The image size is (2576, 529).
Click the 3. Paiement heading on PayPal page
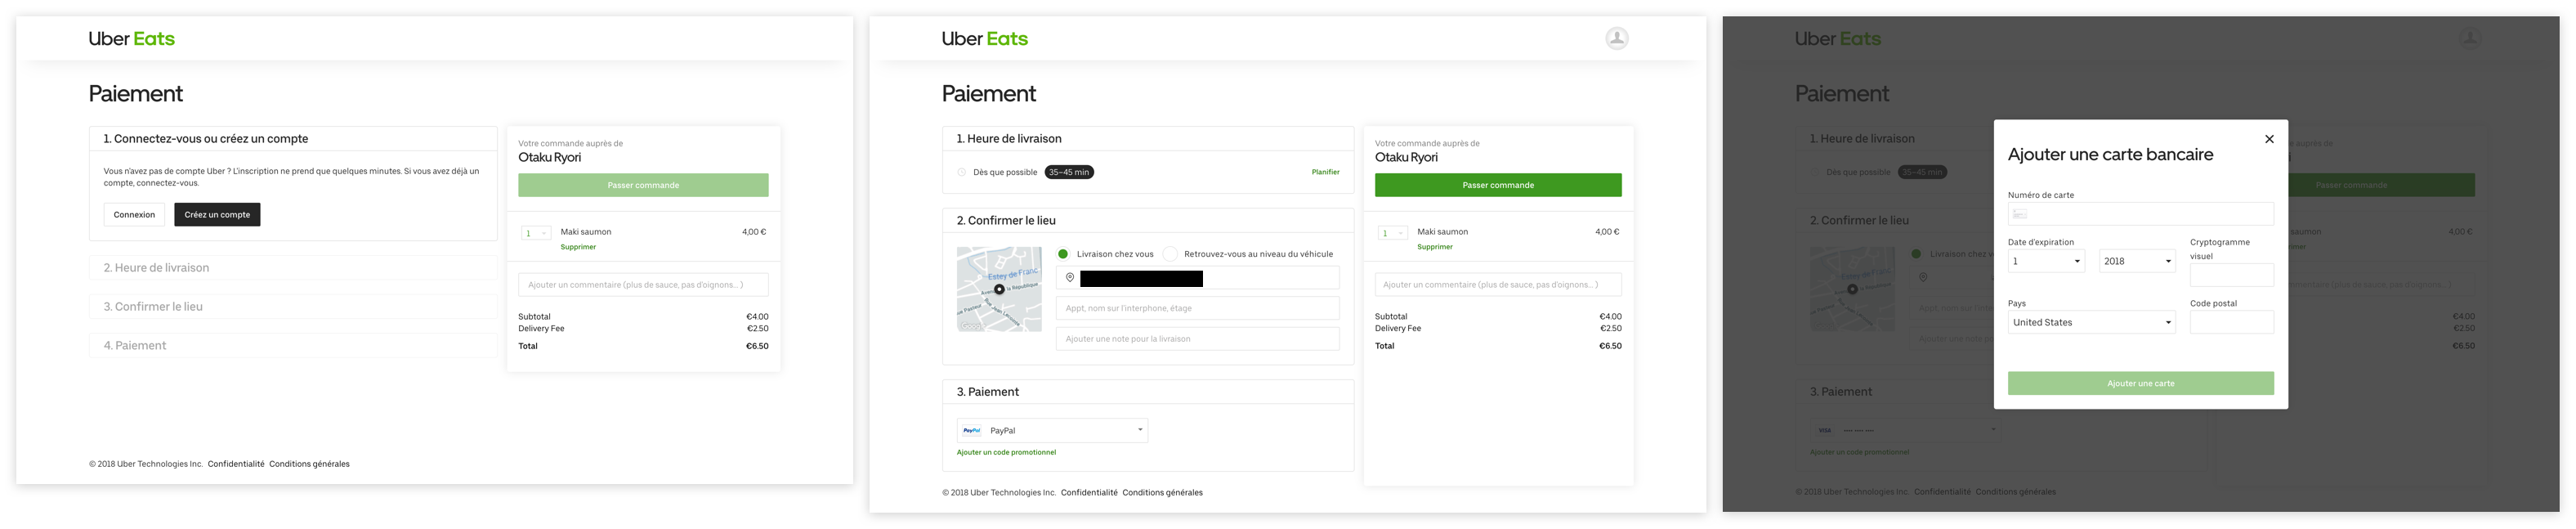(x=988, y=392)
